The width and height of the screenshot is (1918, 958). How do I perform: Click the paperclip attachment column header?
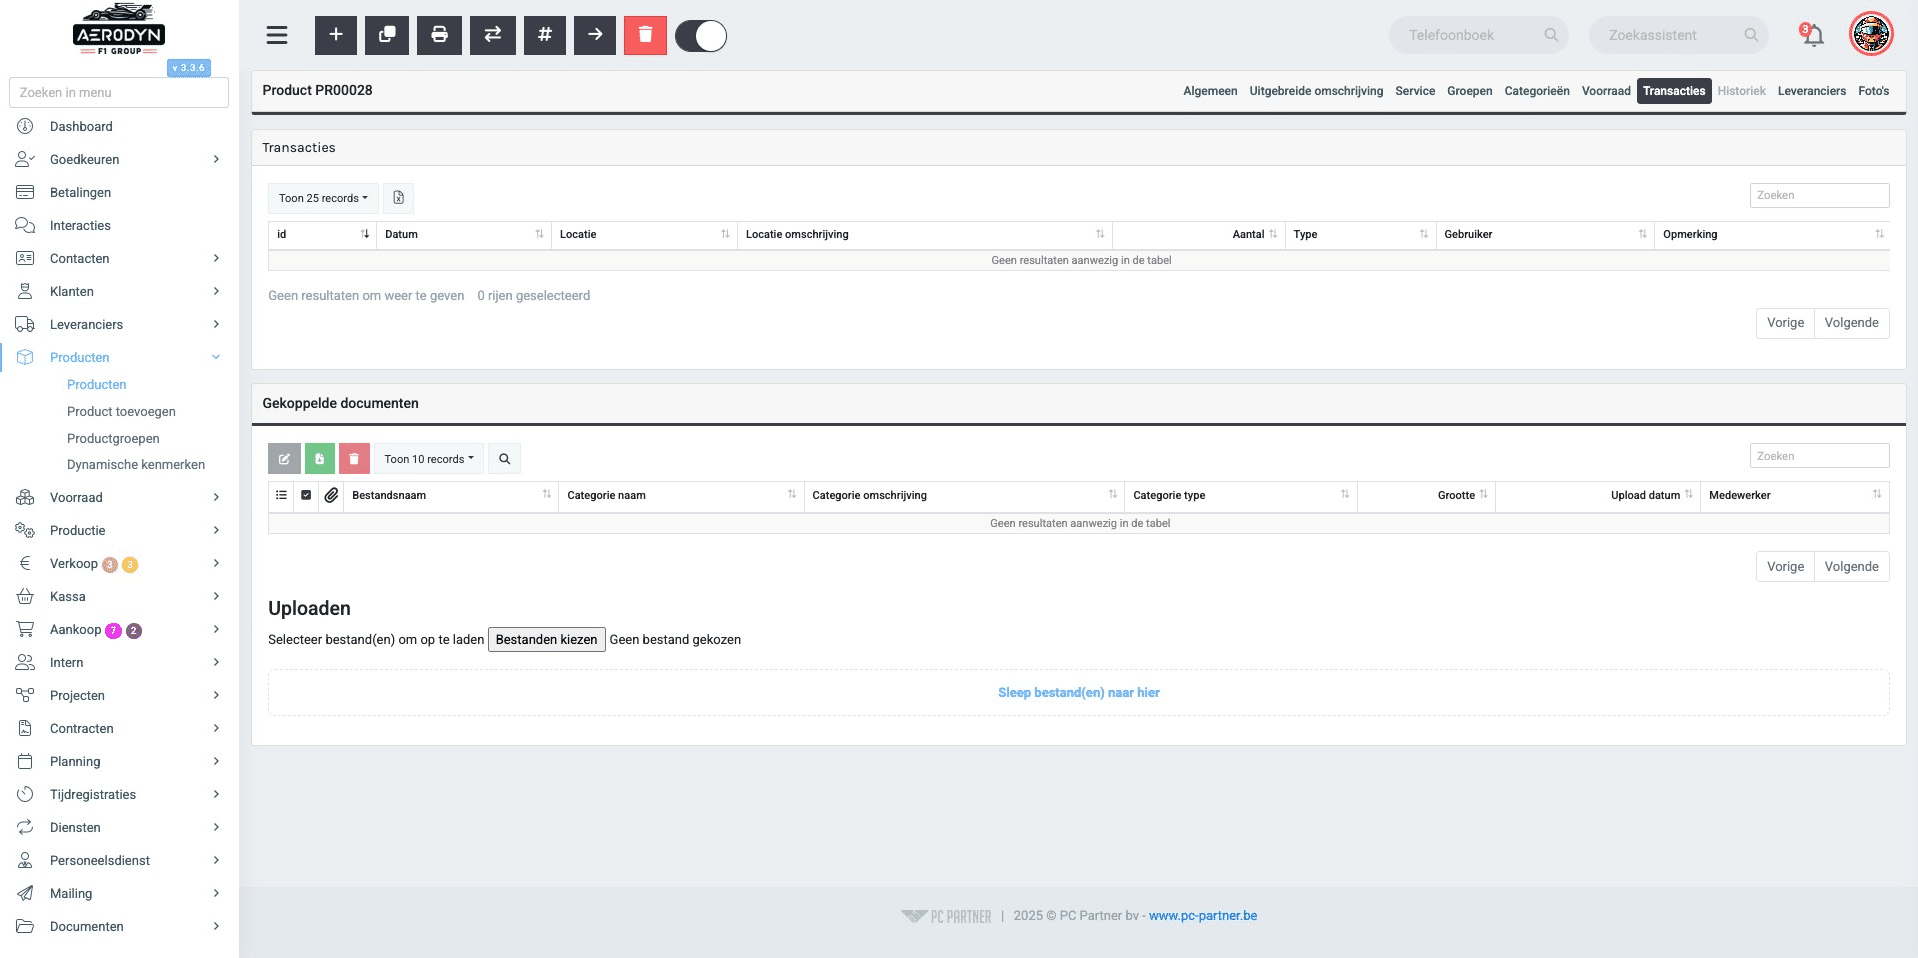coord(331,495)
